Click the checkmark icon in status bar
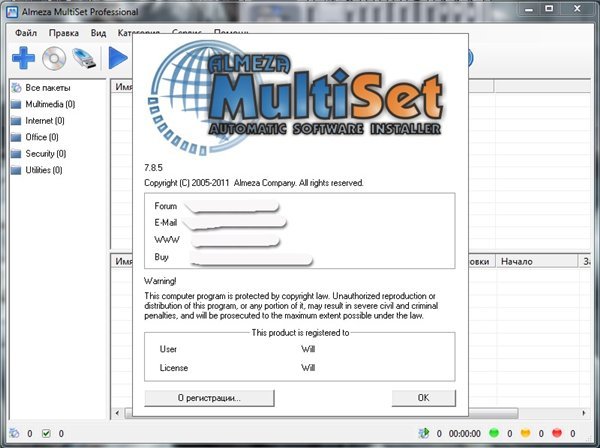The width and height of the screenshot is (600, 448). pyautogui.click(x=46, y=433)
